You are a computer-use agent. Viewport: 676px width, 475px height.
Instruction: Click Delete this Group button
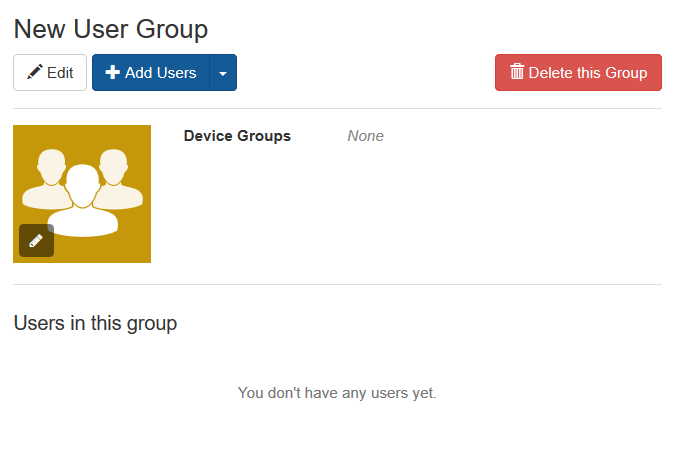pos(578,72)
